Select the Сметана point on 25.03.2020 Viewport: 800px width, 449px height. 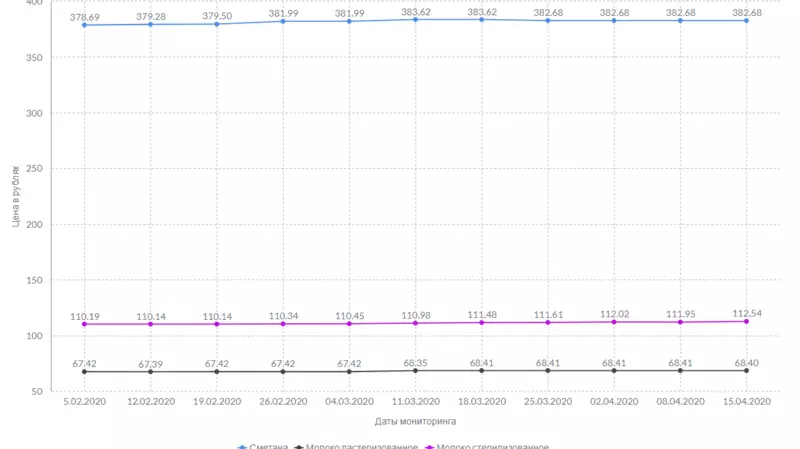click(x=548, y=20)
